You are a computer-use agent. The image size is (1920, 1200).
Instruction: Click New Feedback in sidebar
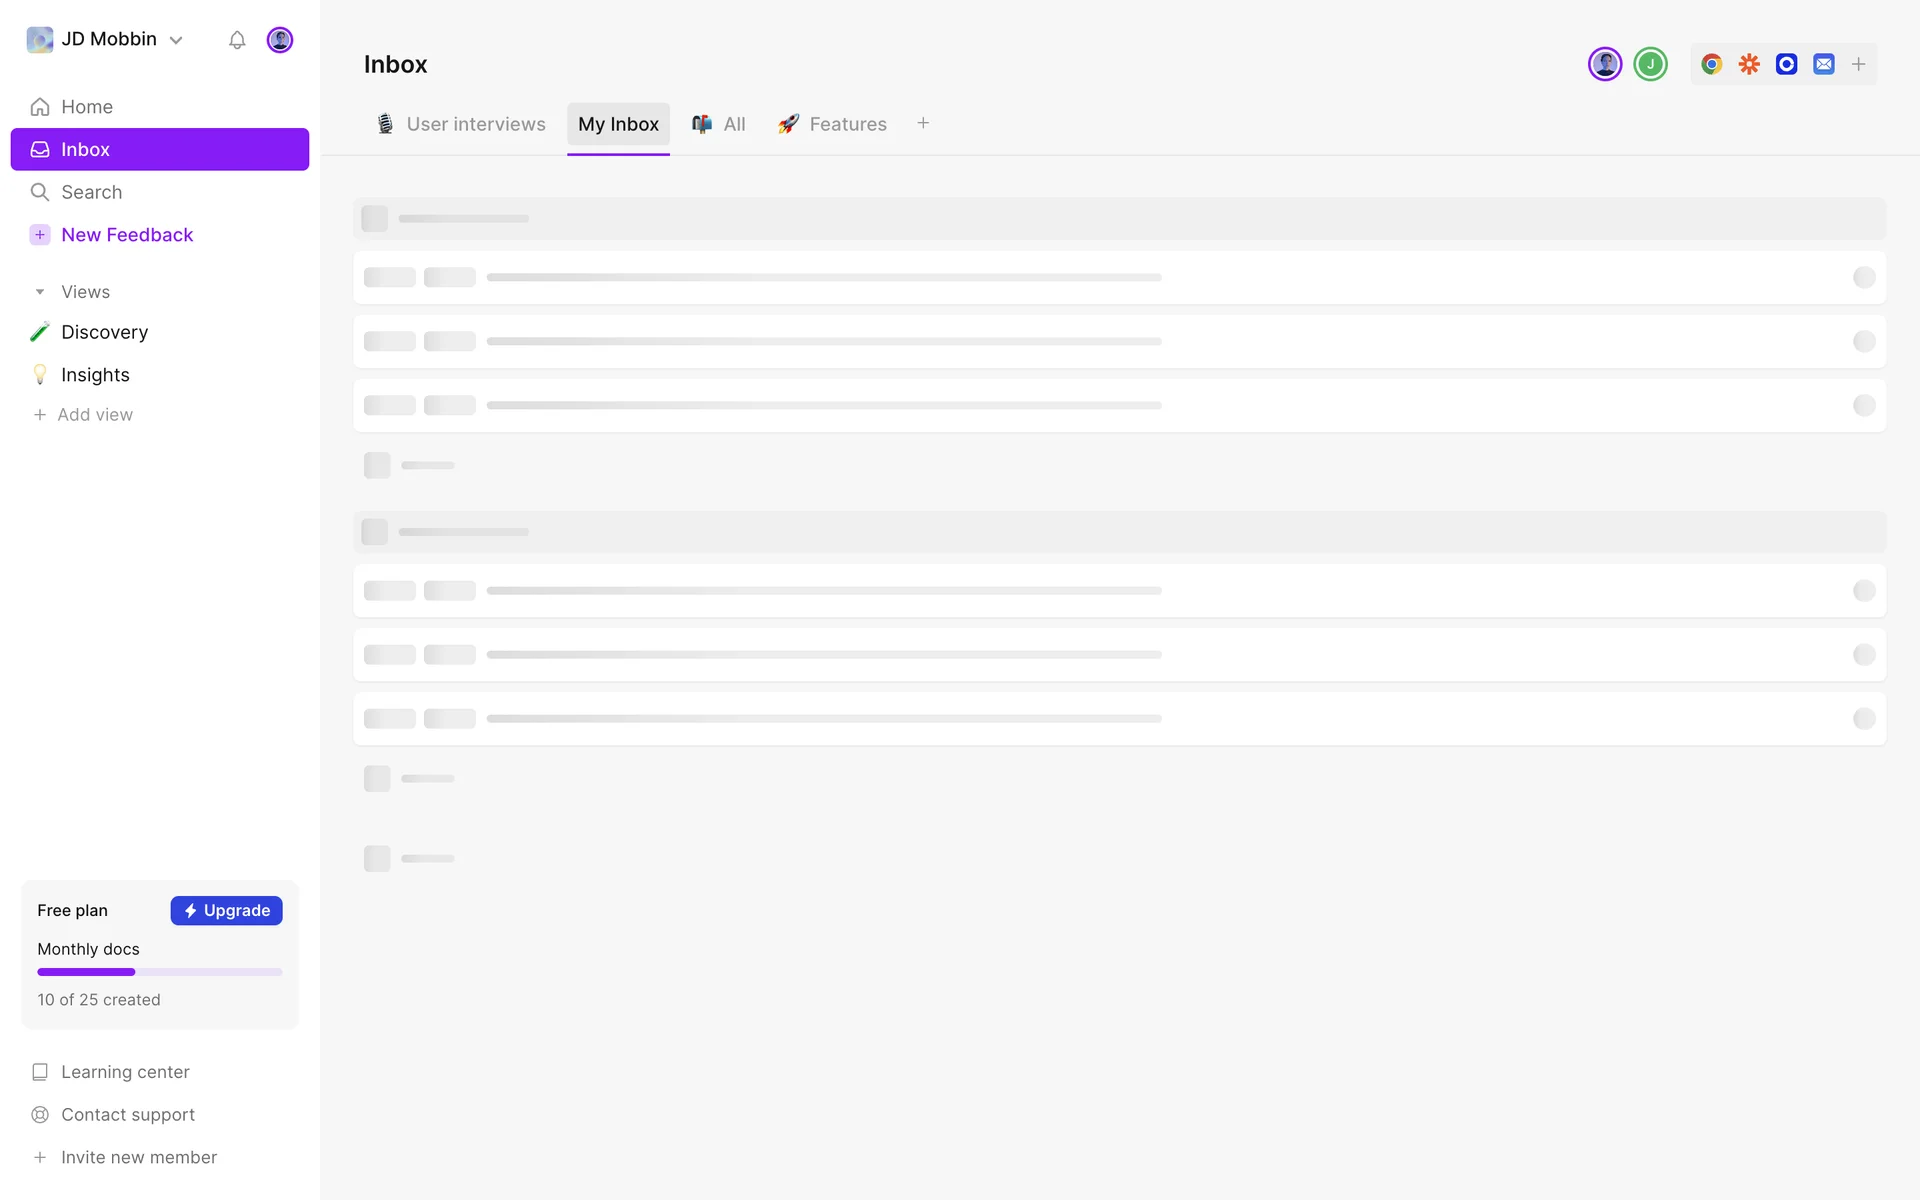[x=126, y=235]
